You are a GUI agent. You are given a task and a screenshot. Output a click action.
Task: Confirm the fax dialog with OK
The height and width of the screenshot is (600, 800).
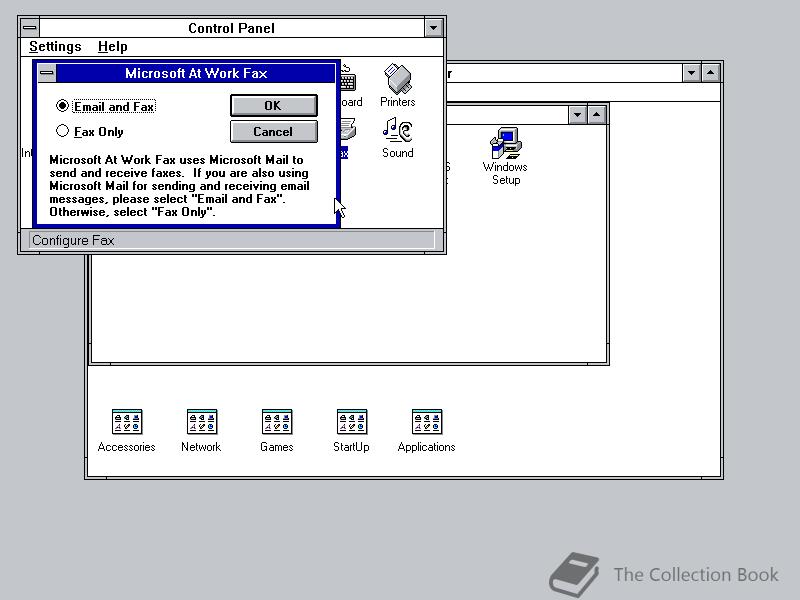click(x=273, y=106)
